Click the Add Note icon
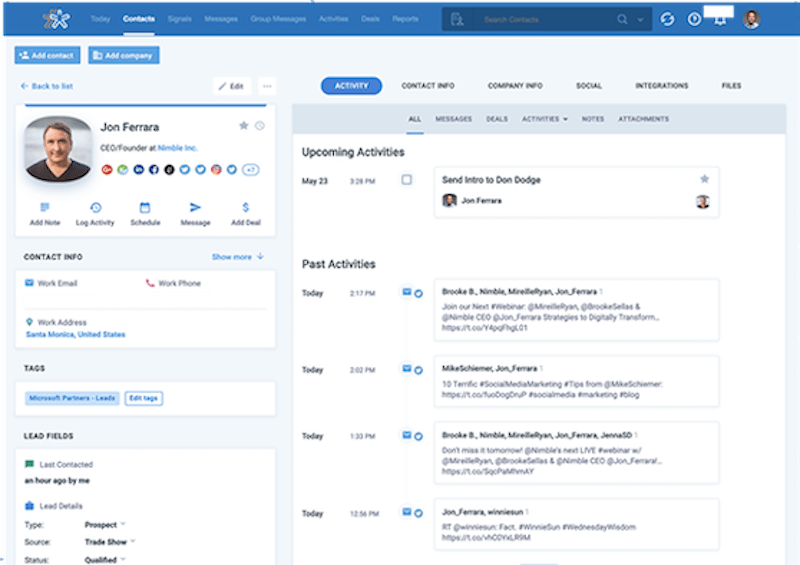Screen dimensions: 800x565 click(x=44, y=207)
